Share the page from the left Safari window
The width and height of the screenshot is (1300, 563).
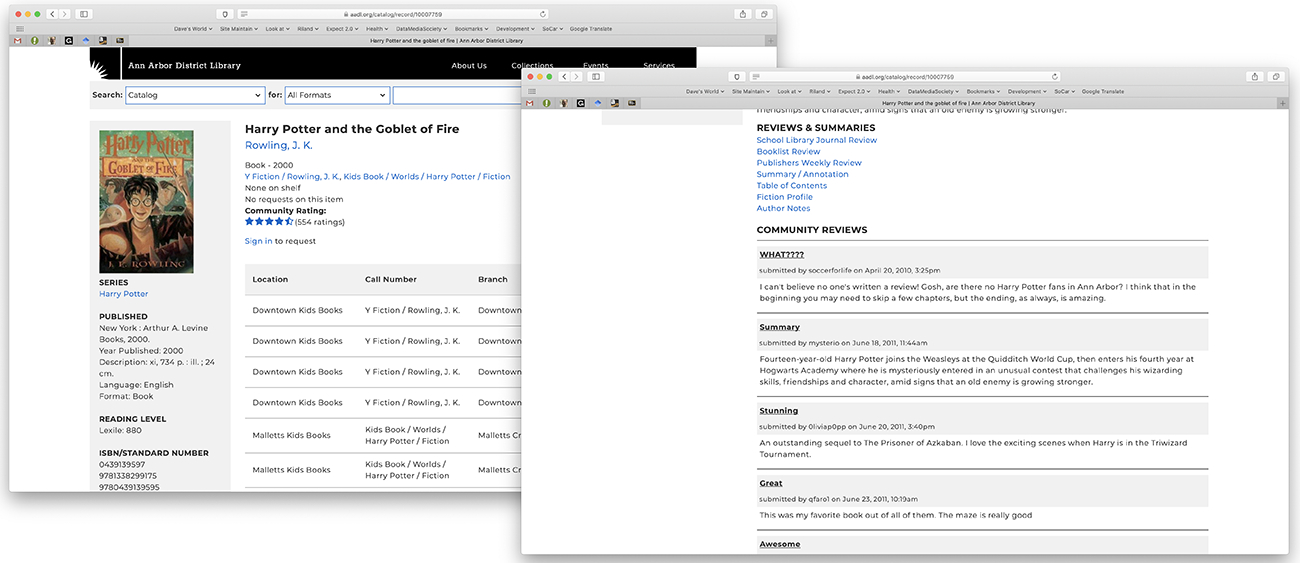click(x=743, y=14)
